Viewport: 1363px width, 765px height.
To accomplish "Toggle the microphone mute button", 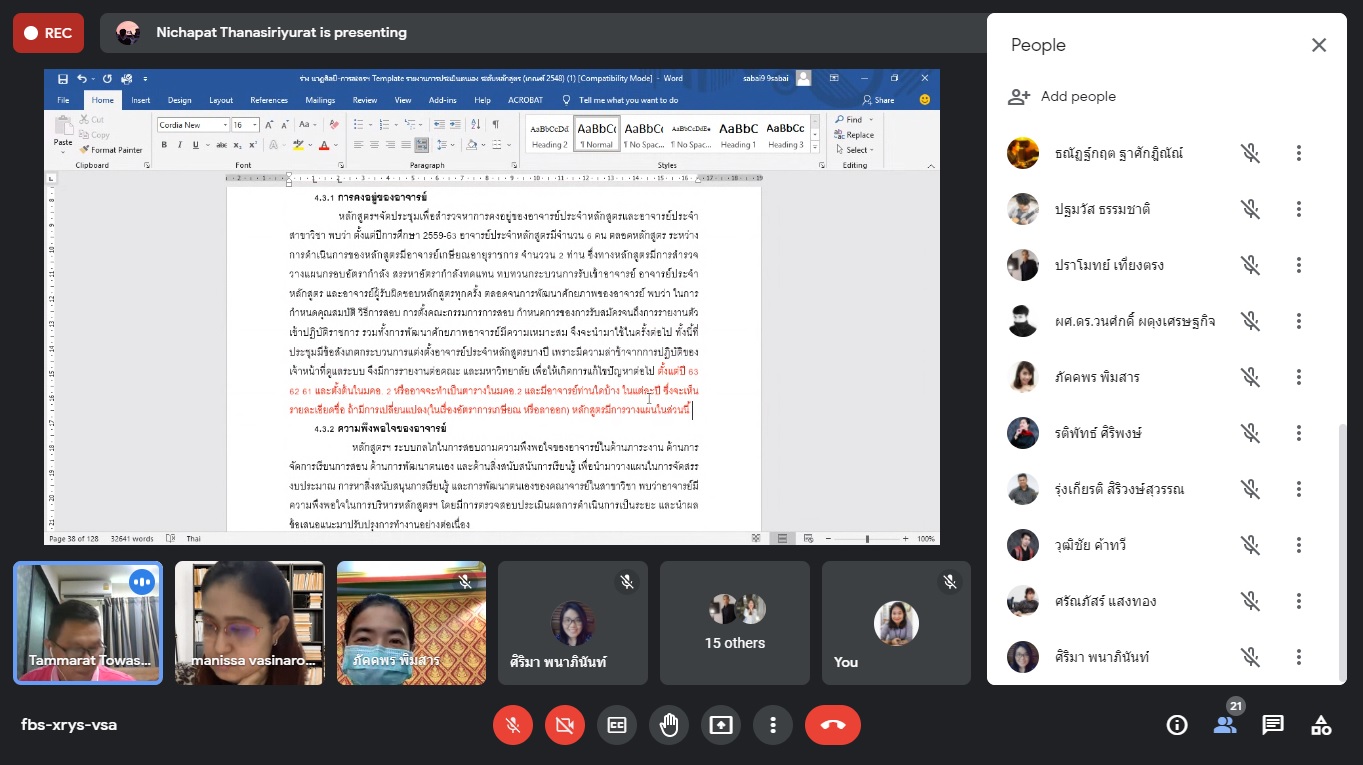I will (513, 725).
